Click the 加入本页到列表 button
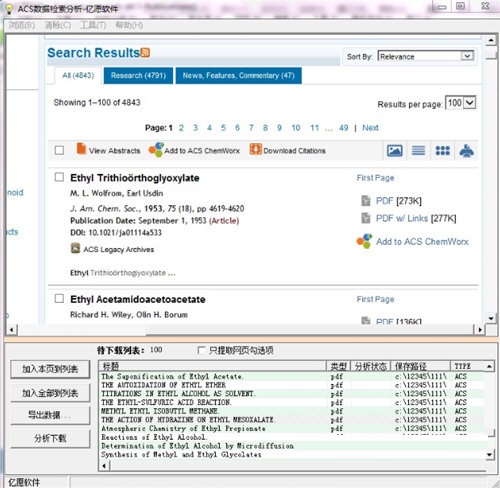Viewport: 500px width, 488px height. [50, 369]
